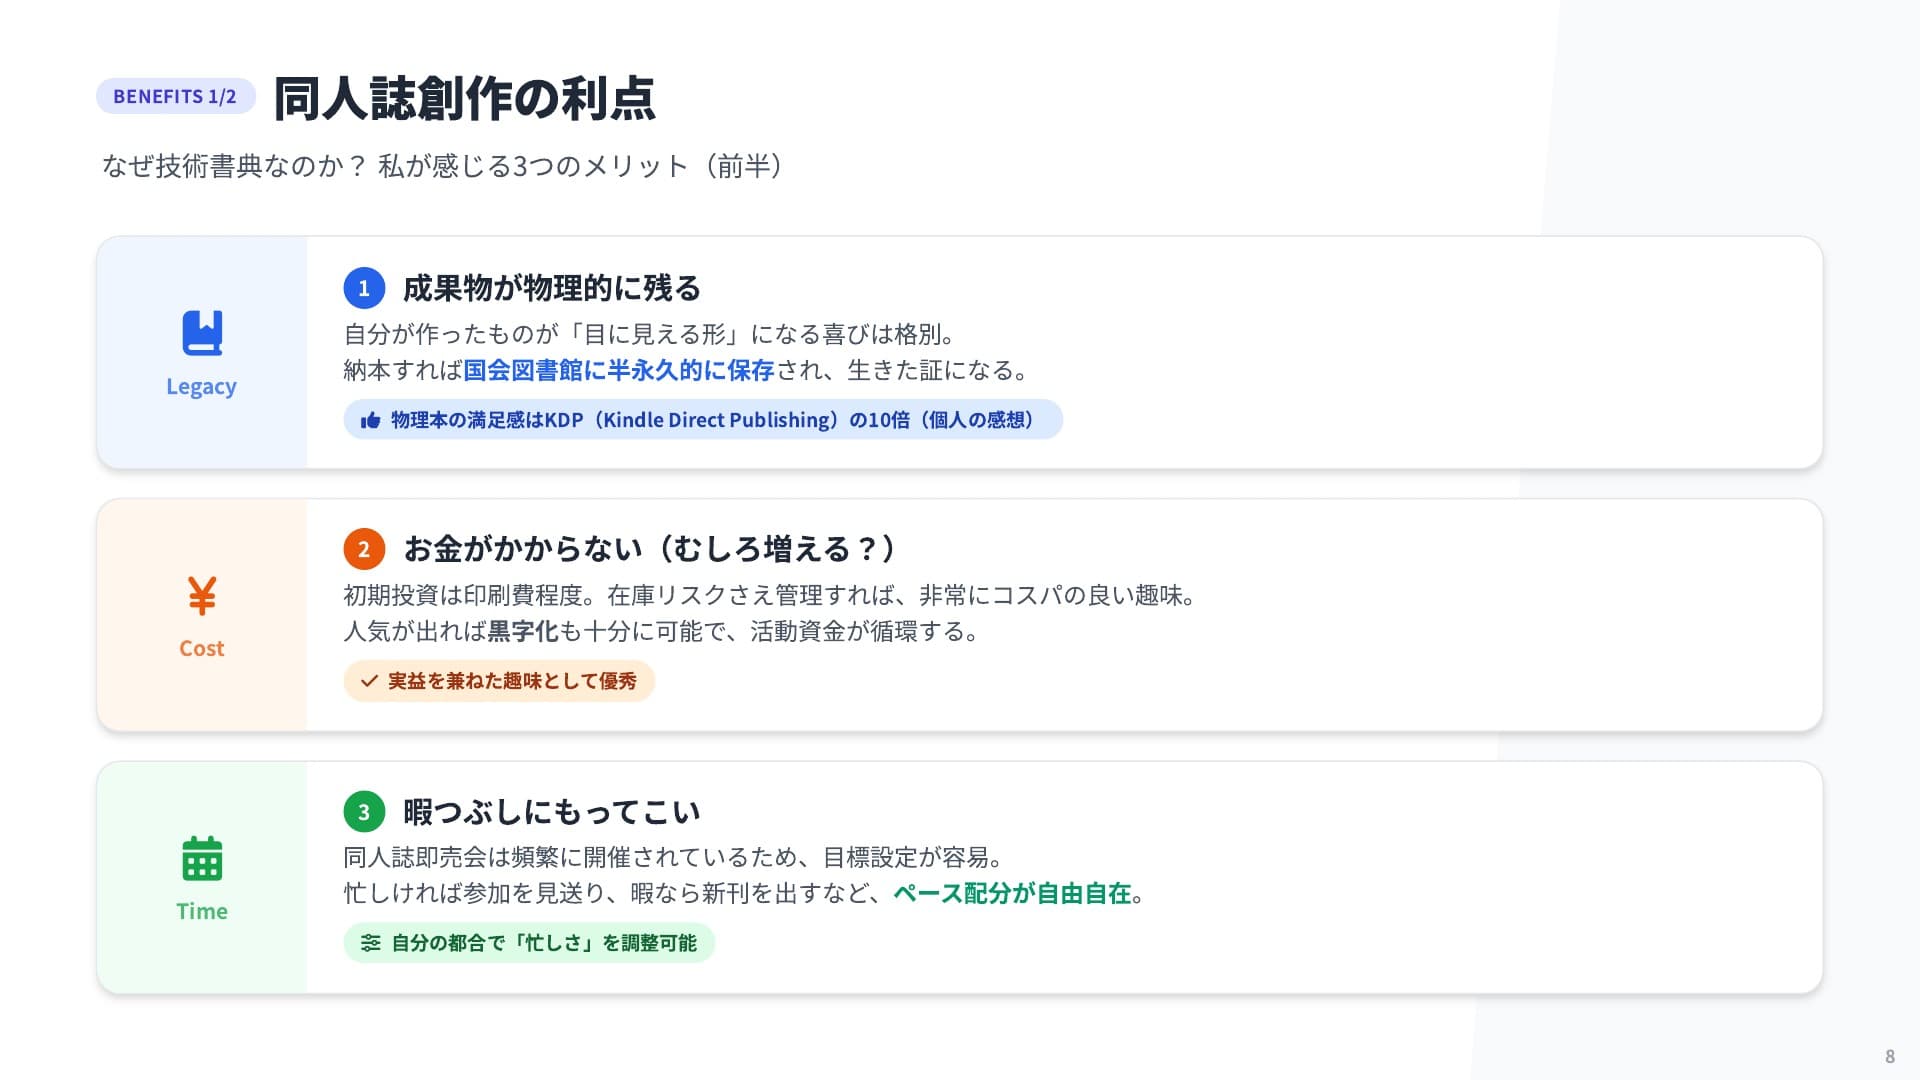The width and height of the screenshot is (1920, 1080).
Task: Click the blue number 1 circle
Action: (364, 288)
